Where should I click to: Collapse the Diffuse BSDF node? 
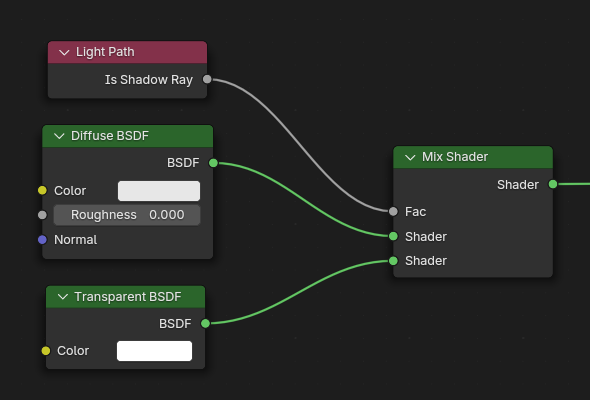tap(59, 136)
